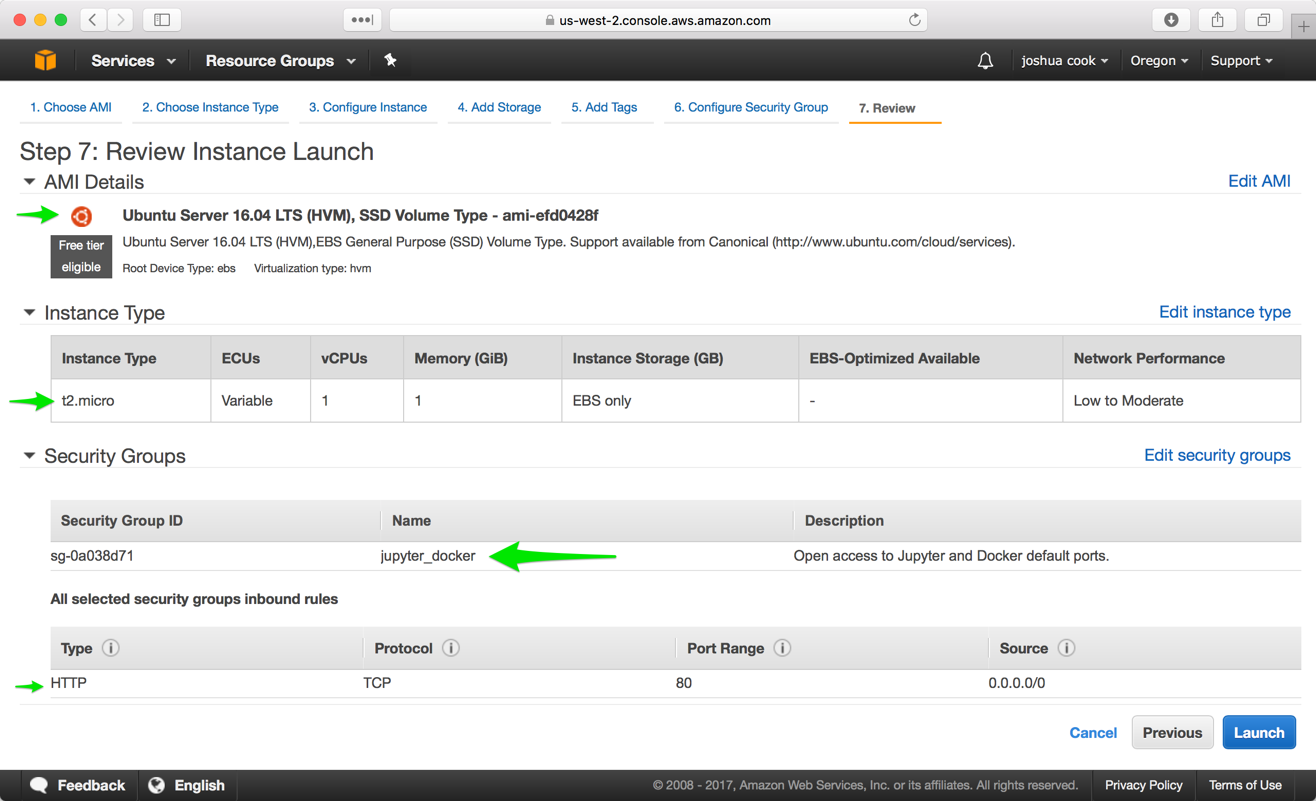1316x801 pixels.
Task: Click the Safari share icon
Action: [x=1217, y=19]
